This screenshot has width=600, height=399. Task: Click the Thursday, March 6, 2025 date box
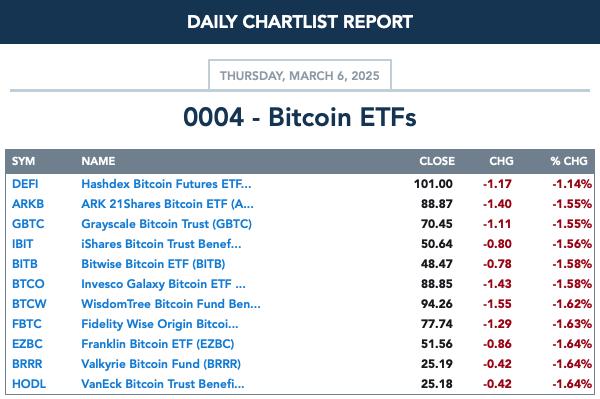tap(300, 75)
